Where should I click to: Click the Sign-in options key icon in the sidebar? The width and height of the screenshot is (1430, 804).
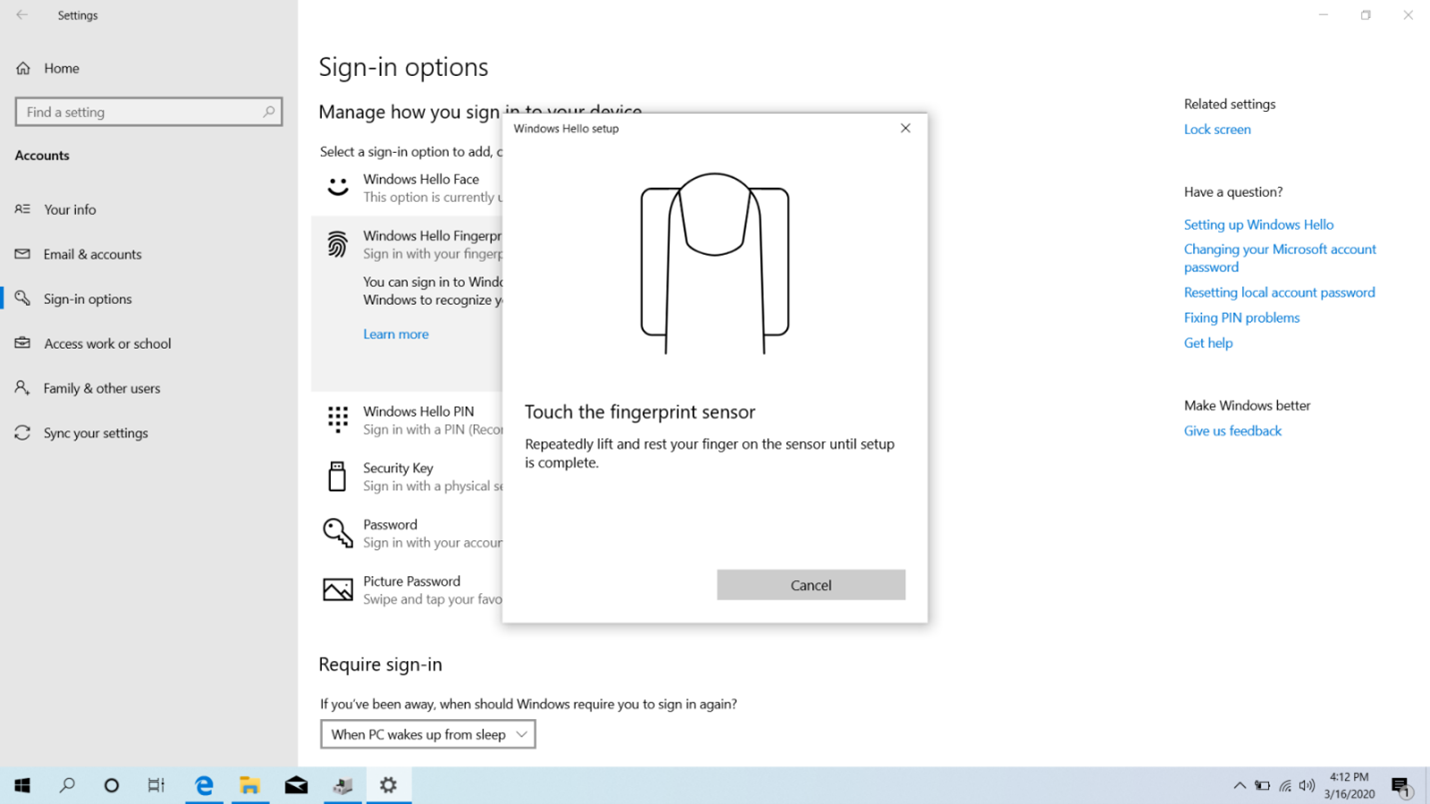(x=22, y=299)
